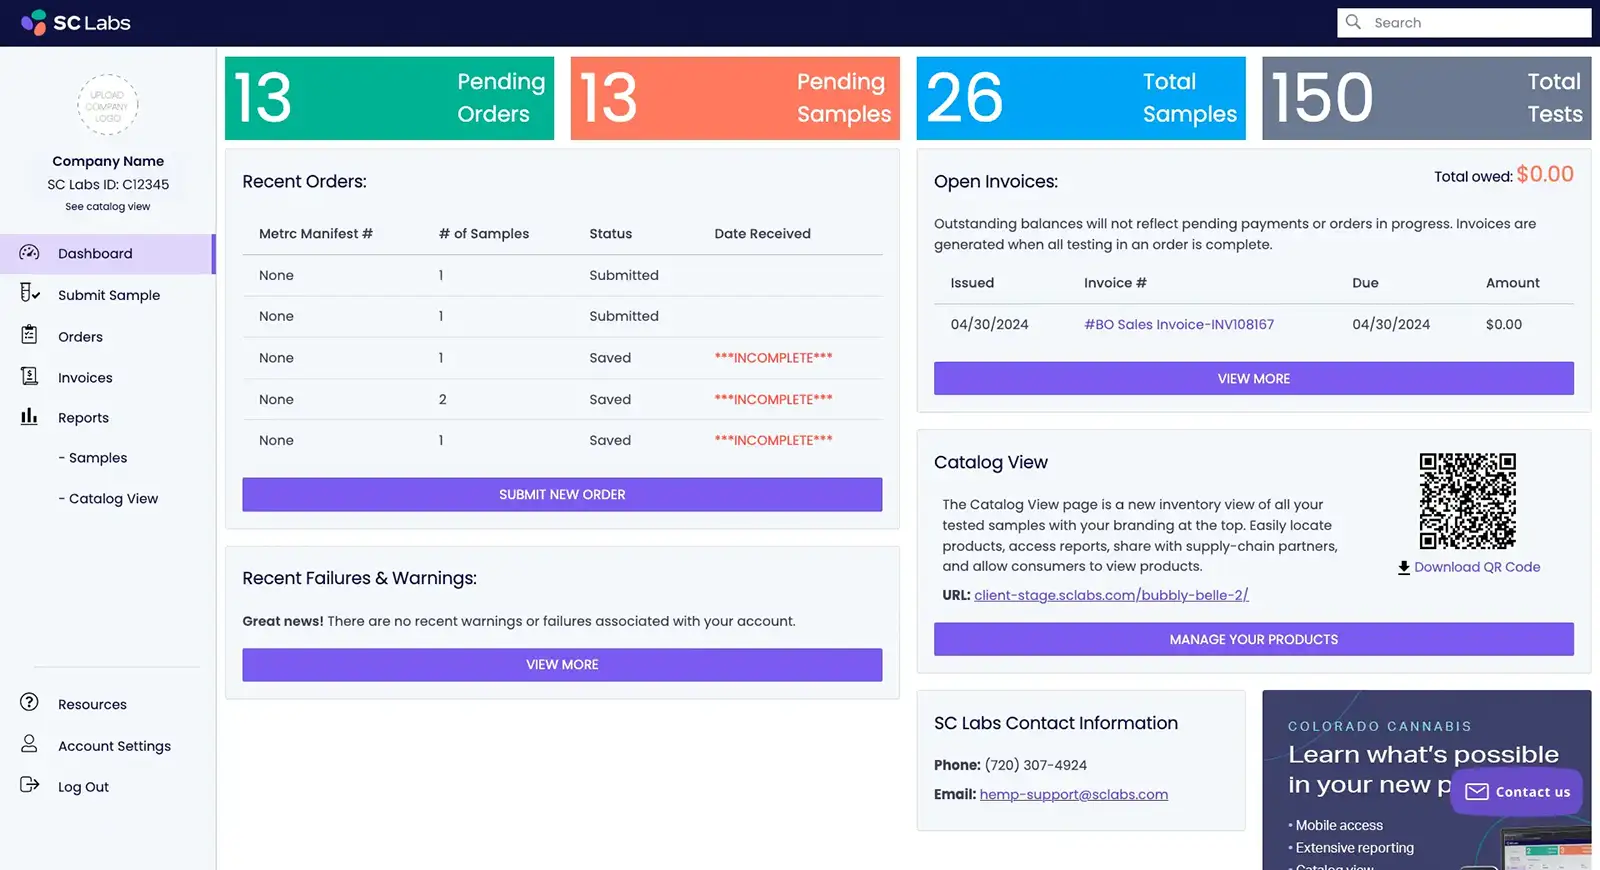Click the Metrc Manifest # column header
Screen dimensions: 1600x870
[316, 234]
